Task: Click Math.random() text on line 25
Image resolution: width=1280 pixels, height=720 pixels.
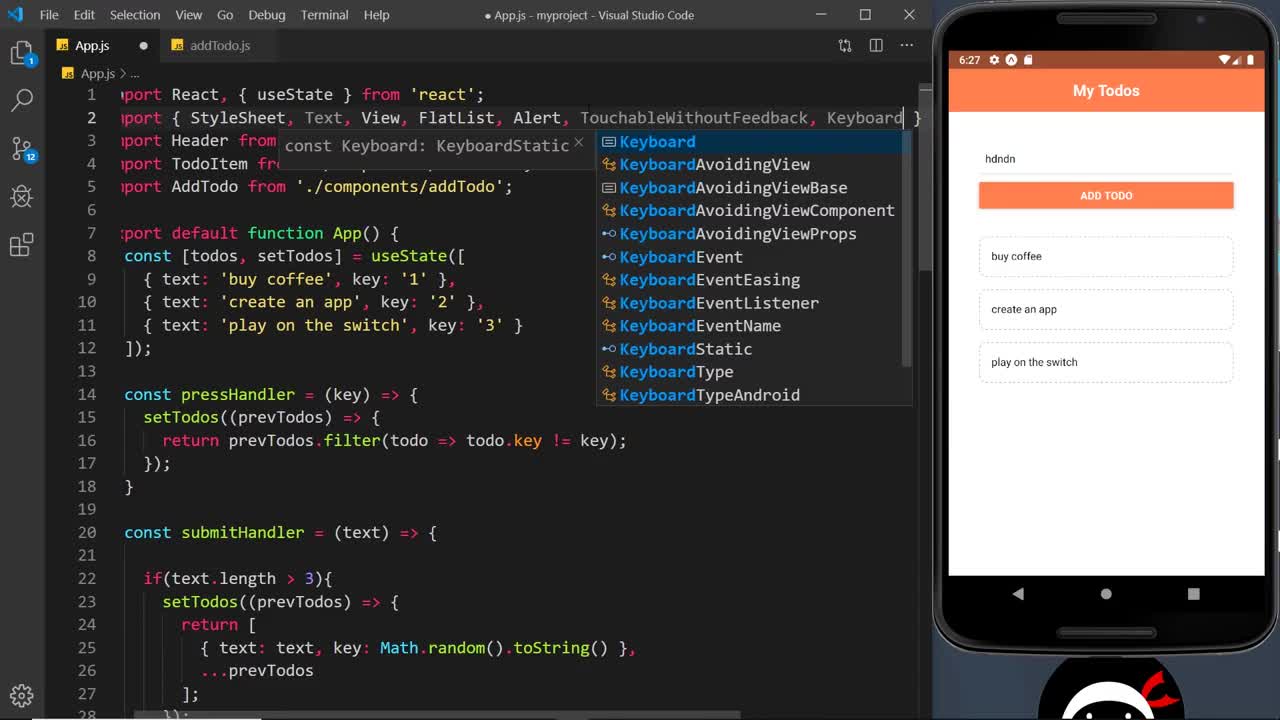Action: click(x=441, y=648)
